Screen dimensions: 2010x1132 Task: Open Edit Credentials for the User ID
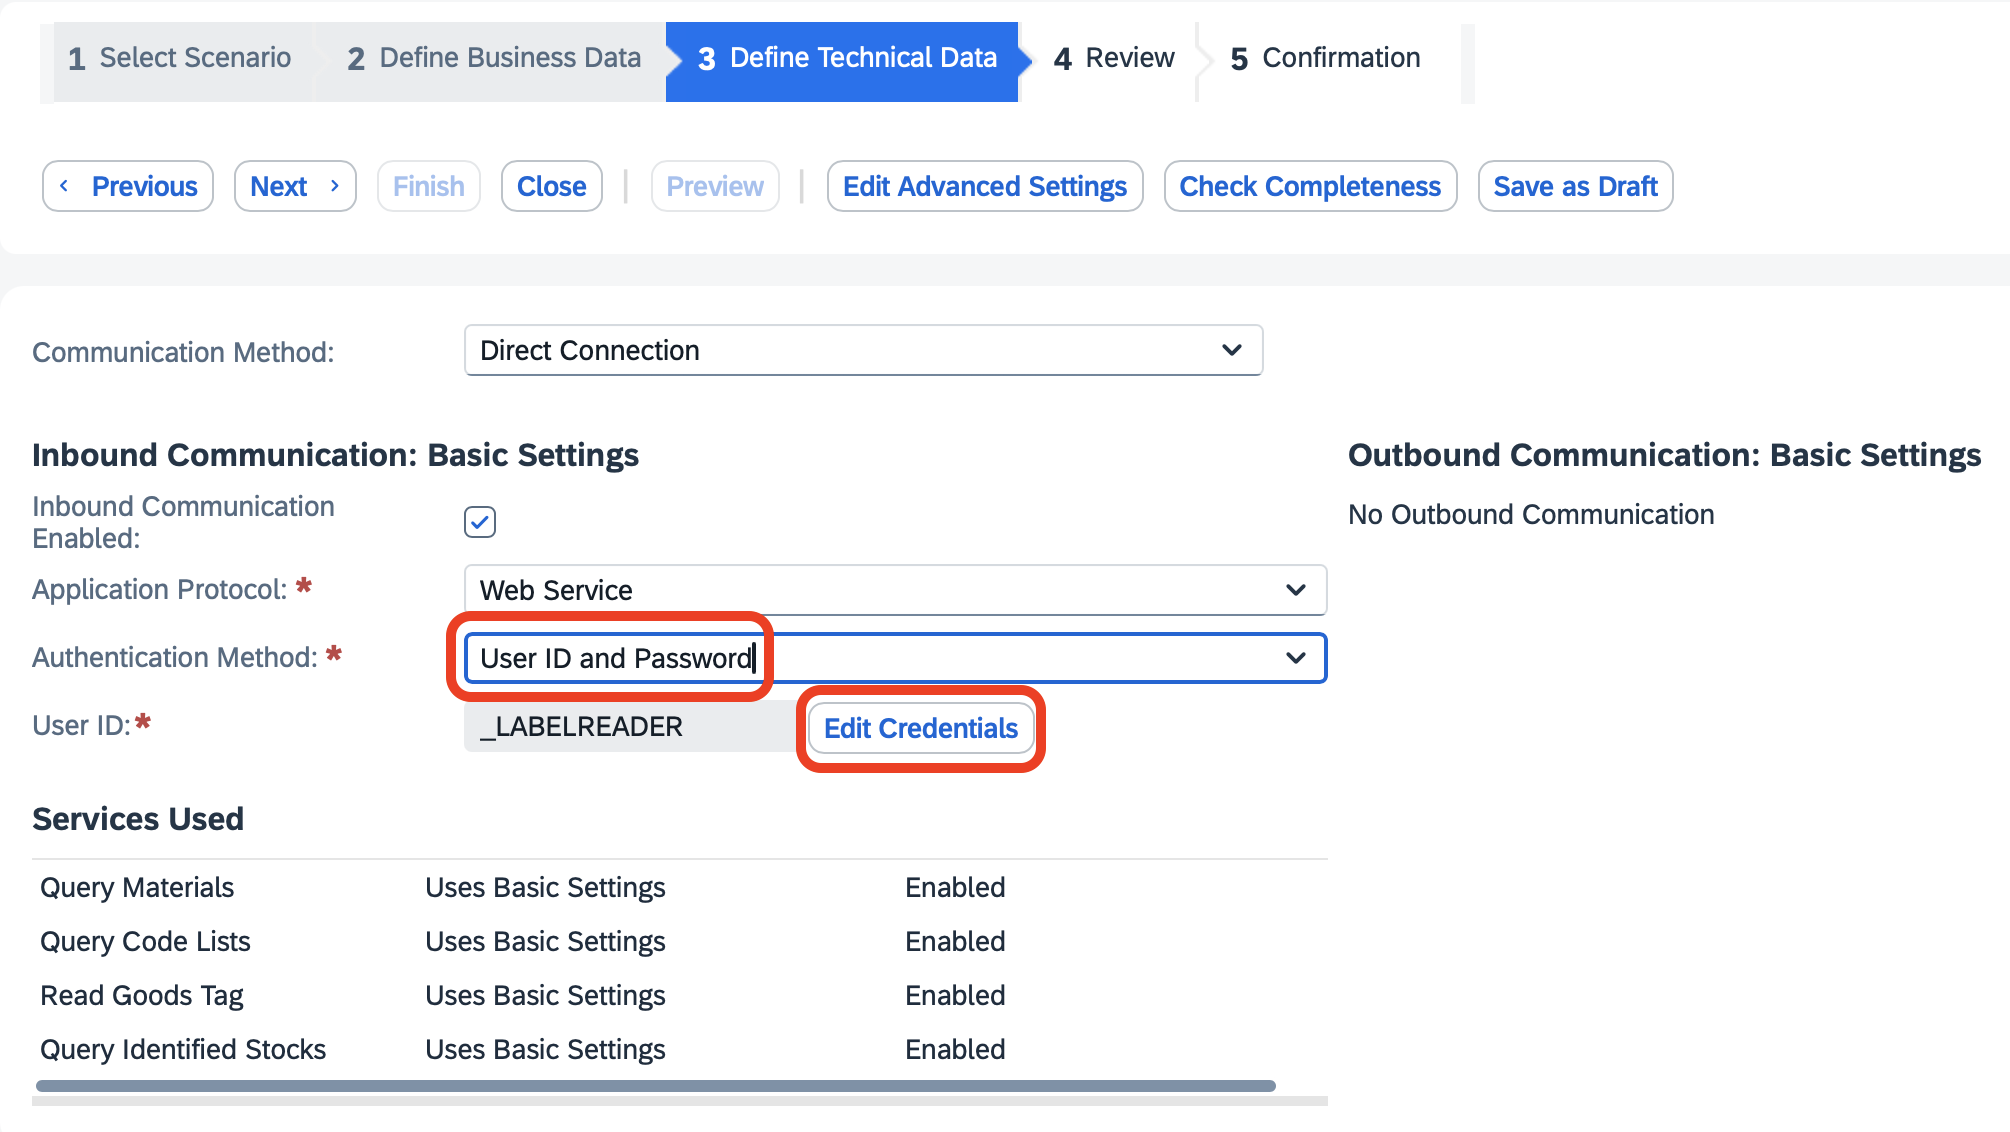coord(920,728)
